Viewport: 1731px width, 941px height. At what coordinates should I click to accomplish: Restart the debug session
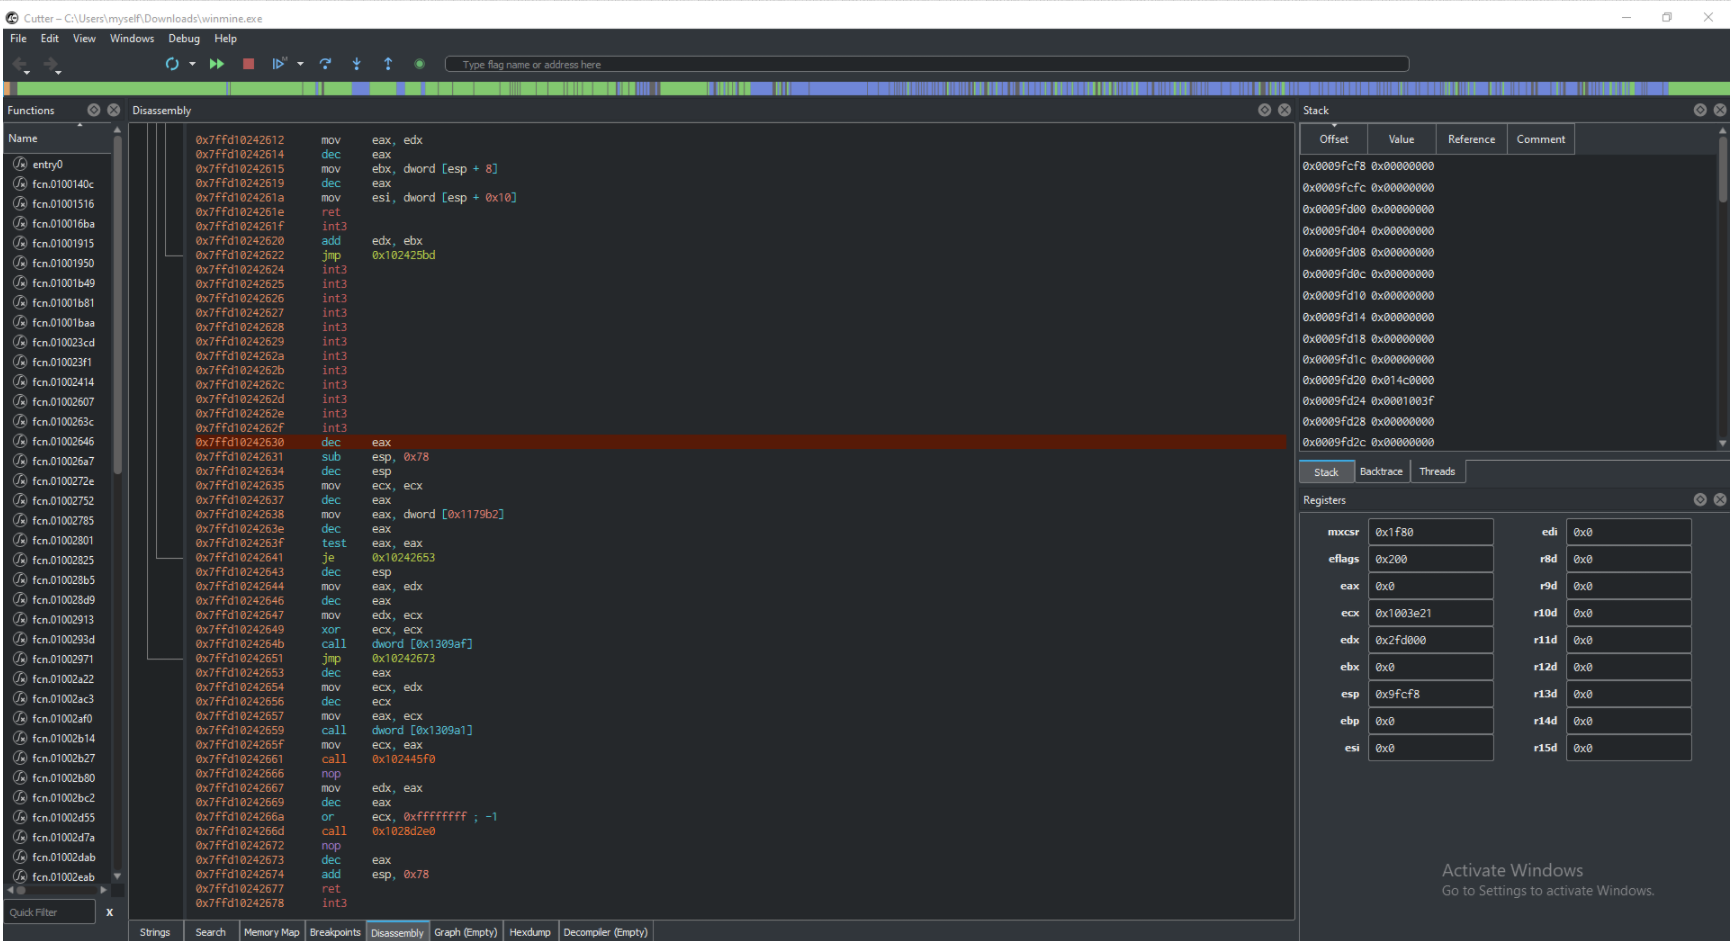click(173, 63)
